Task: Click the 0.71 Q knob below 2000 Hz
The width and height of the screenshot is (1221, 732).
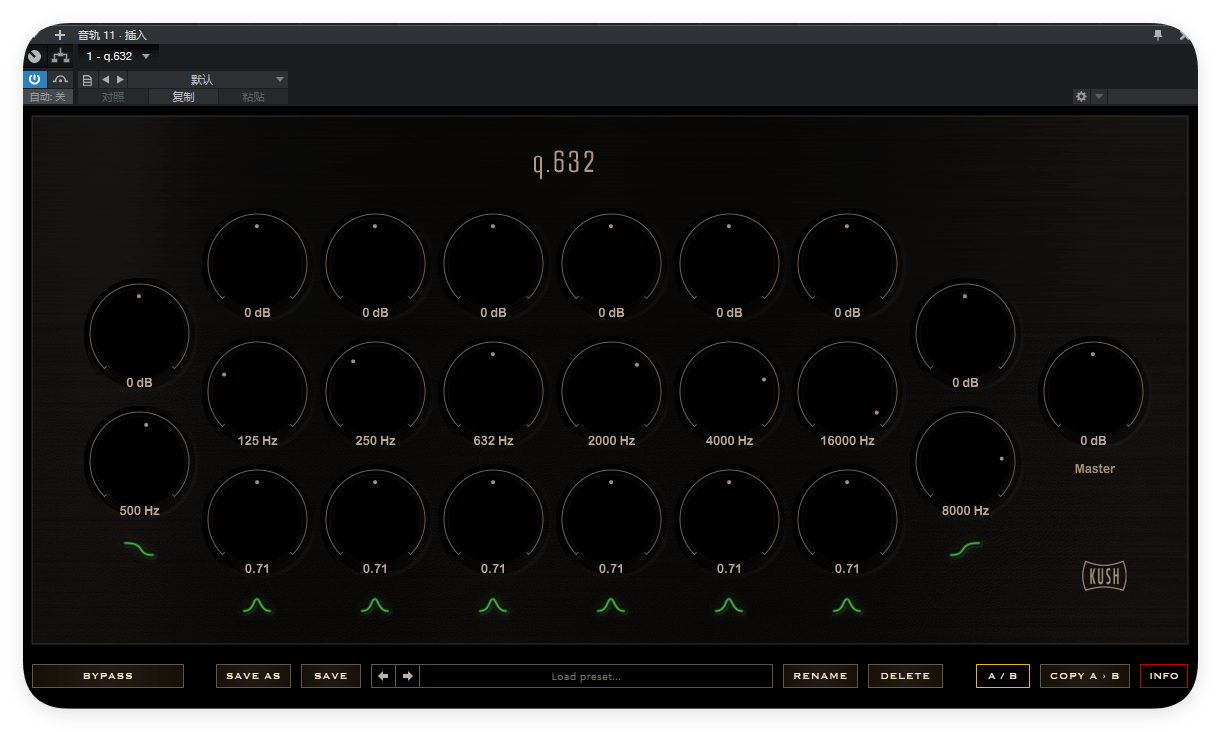Action: 611,518
